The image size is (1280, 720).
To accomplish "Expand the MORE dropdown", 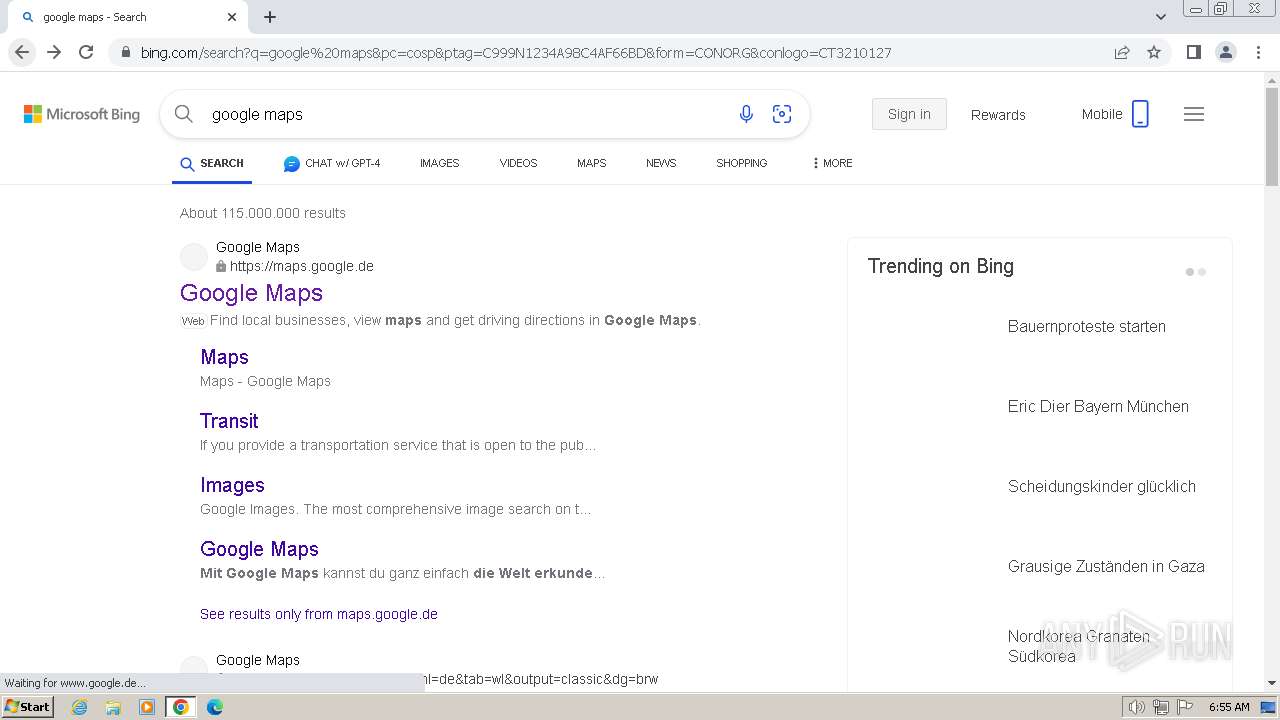I will click(832, 163).
